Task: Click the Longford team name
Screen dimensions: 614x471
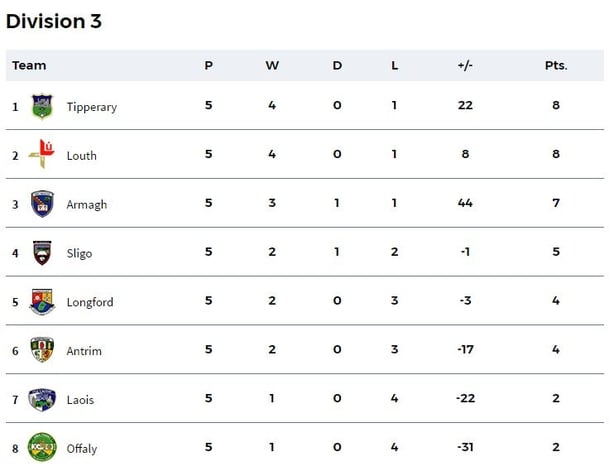Action: coord(90,302)
